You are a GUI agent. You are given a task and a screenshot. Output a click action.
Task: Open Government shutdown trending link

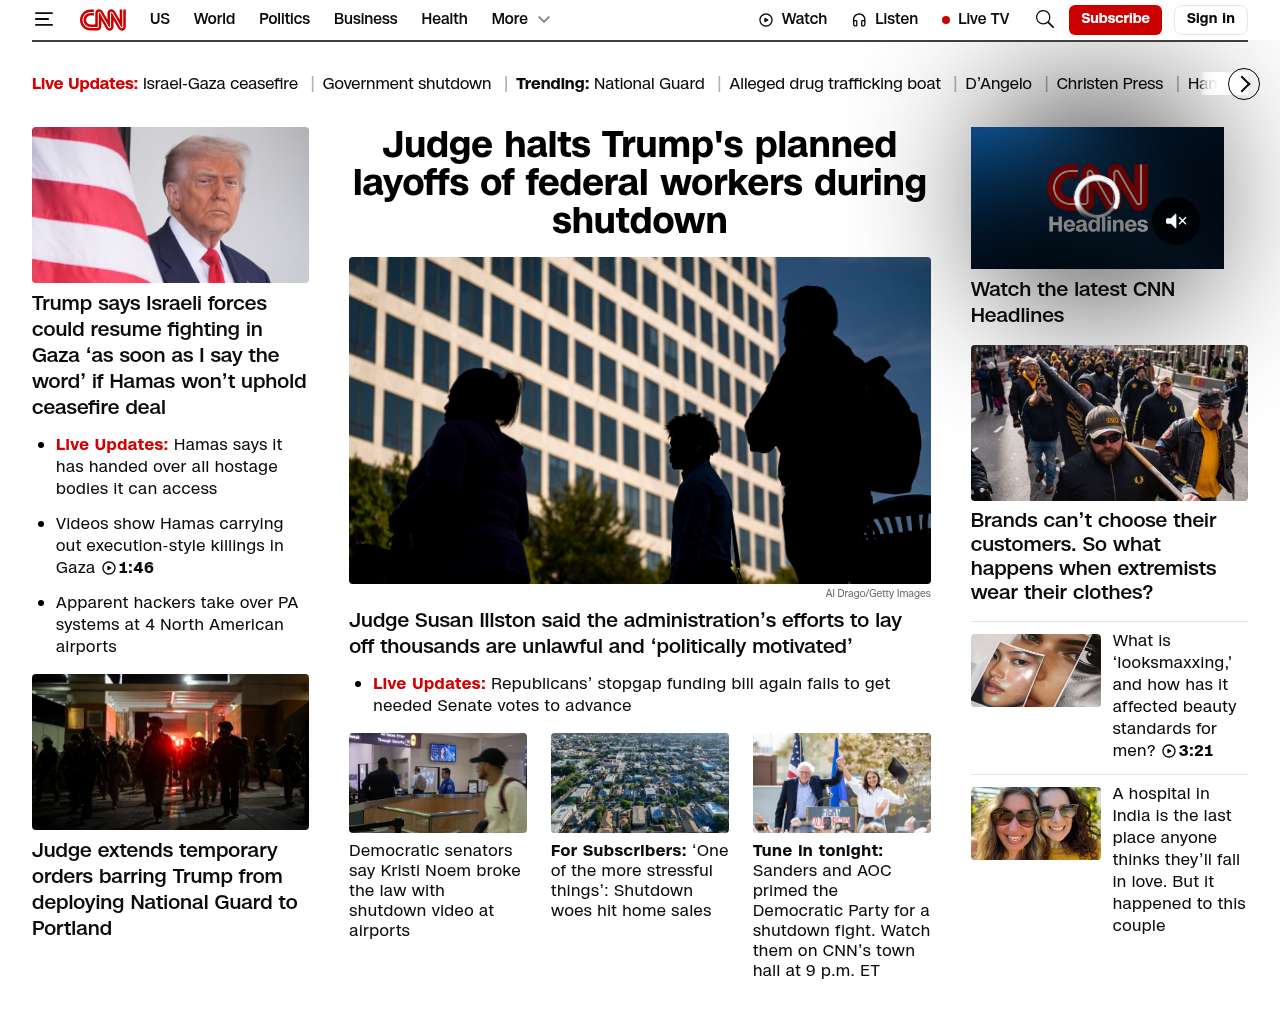click(x=406, y=84)
